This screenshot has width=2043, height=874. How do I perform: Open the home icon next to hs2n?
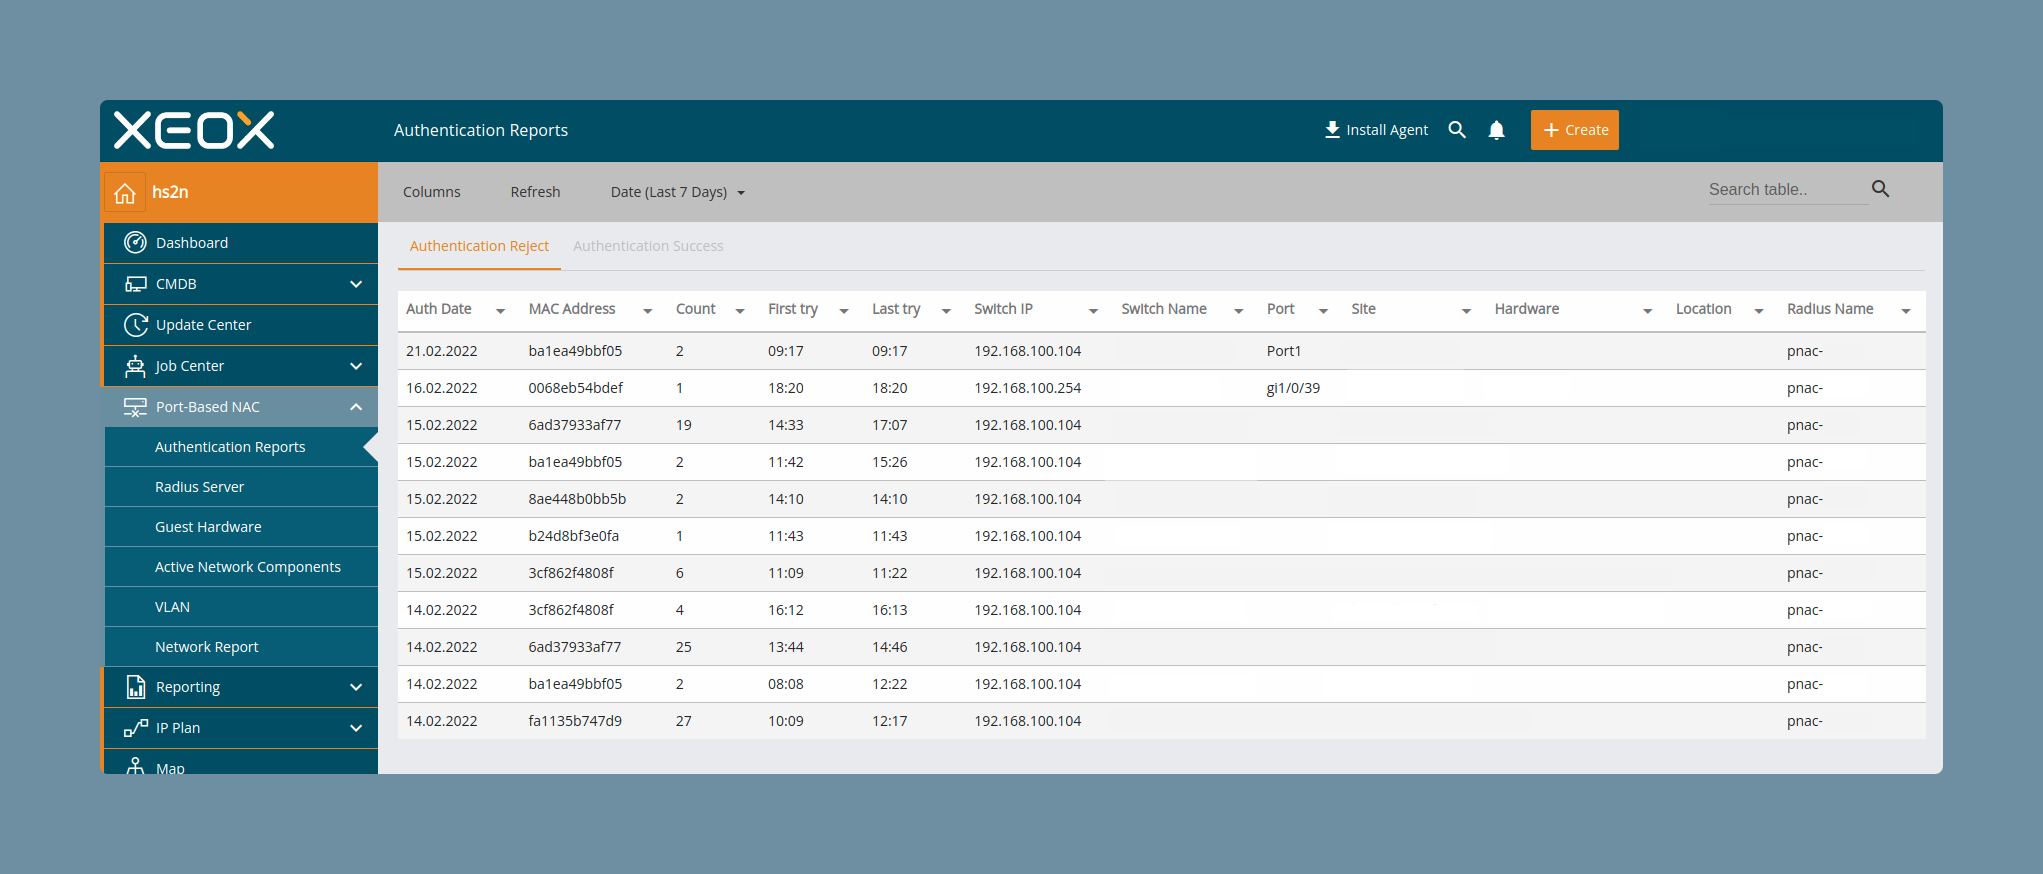[125, 193]
